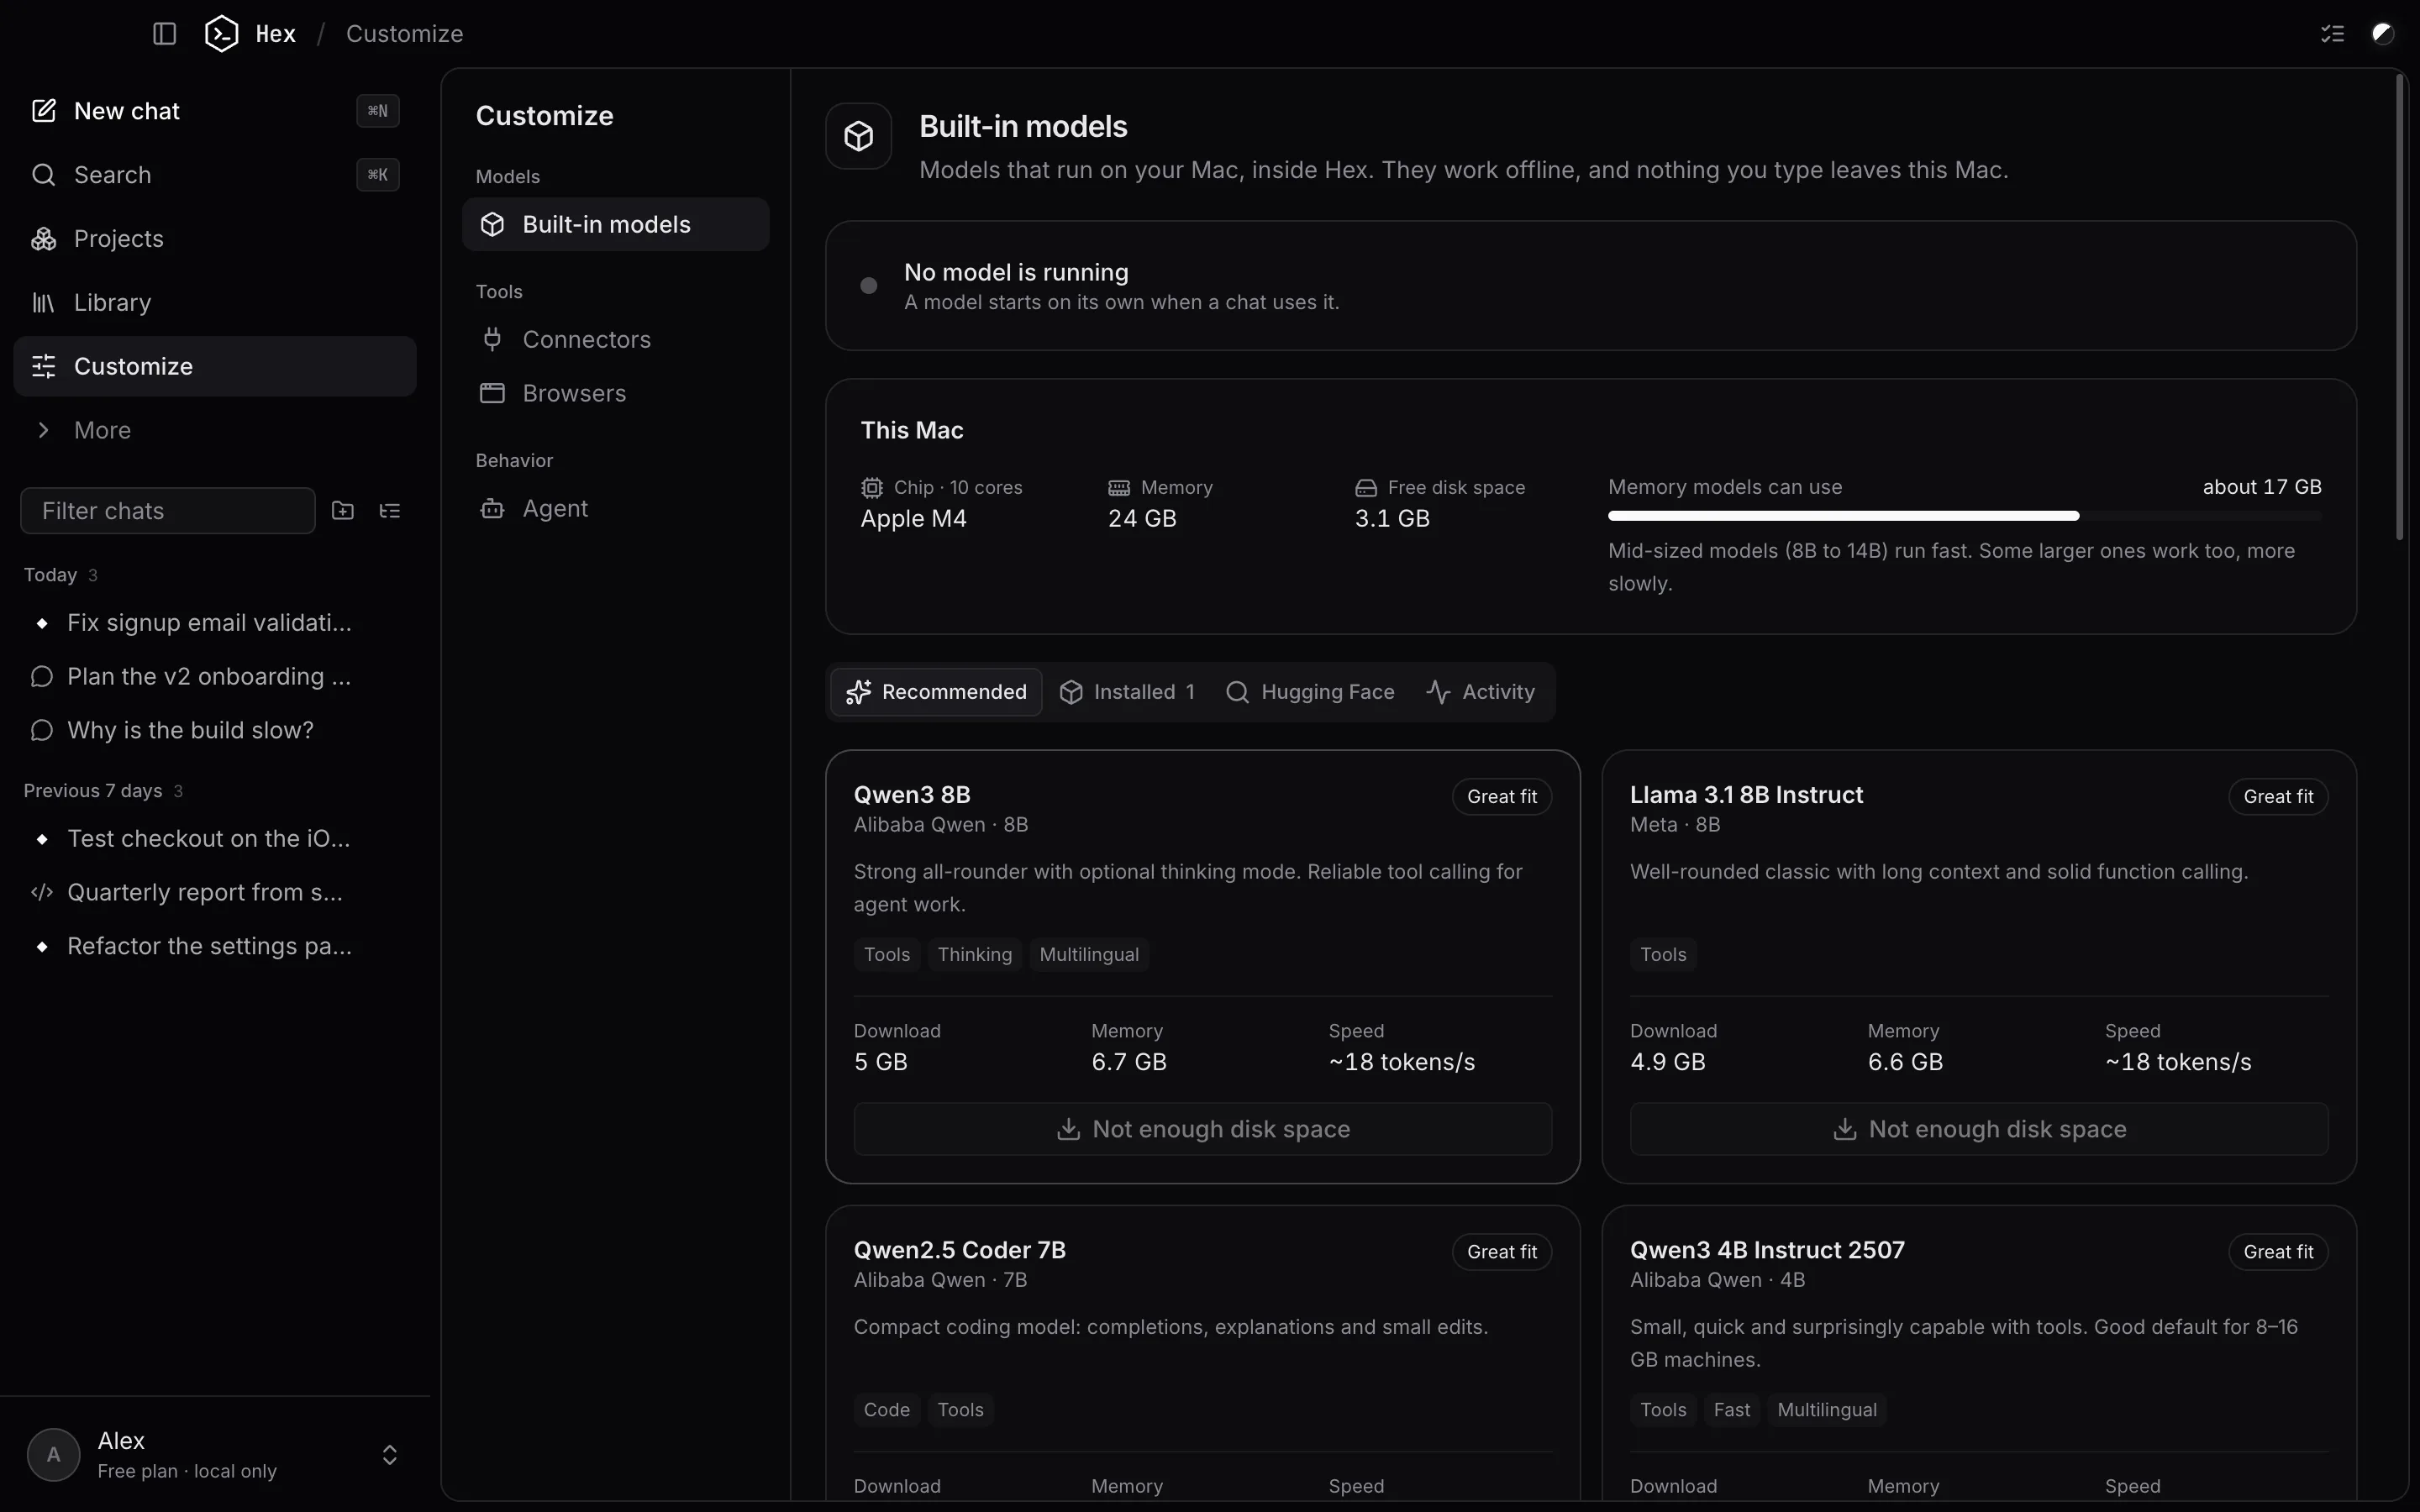Viewport: 2420px width, 1512px height.
Task: Open Connectors settings
Action: (615, 340)
